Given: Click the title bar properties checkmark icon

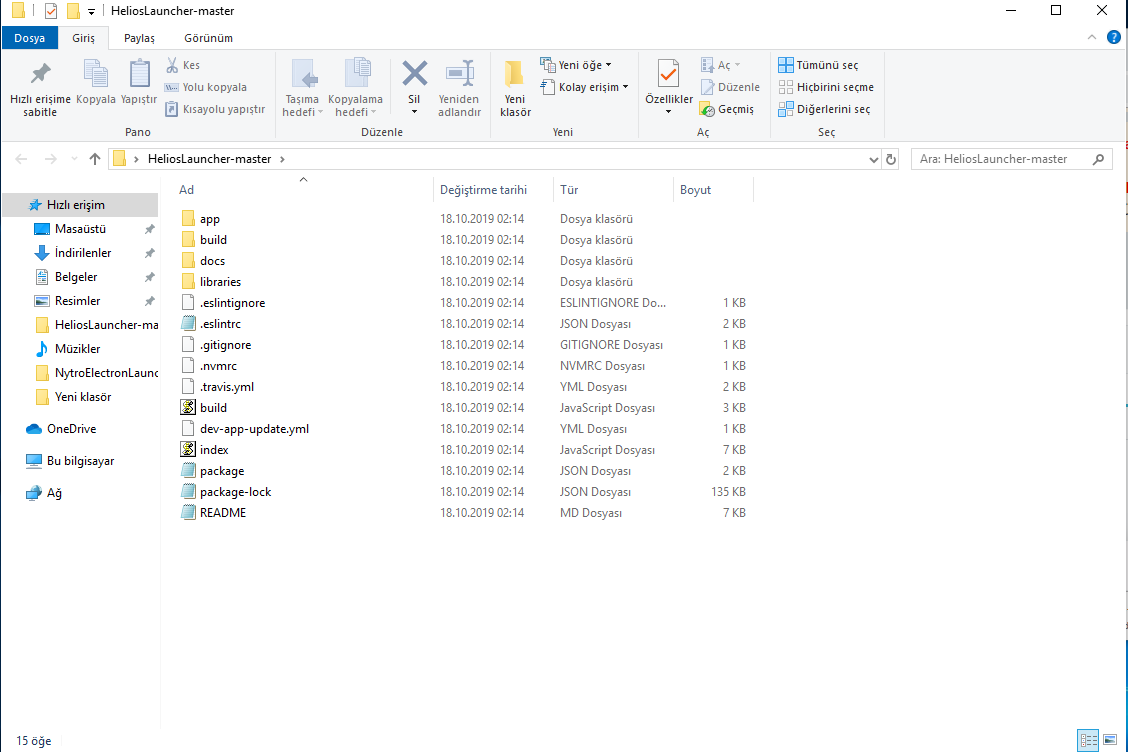Looking at the screenshot, I should (x=51, y=11).
